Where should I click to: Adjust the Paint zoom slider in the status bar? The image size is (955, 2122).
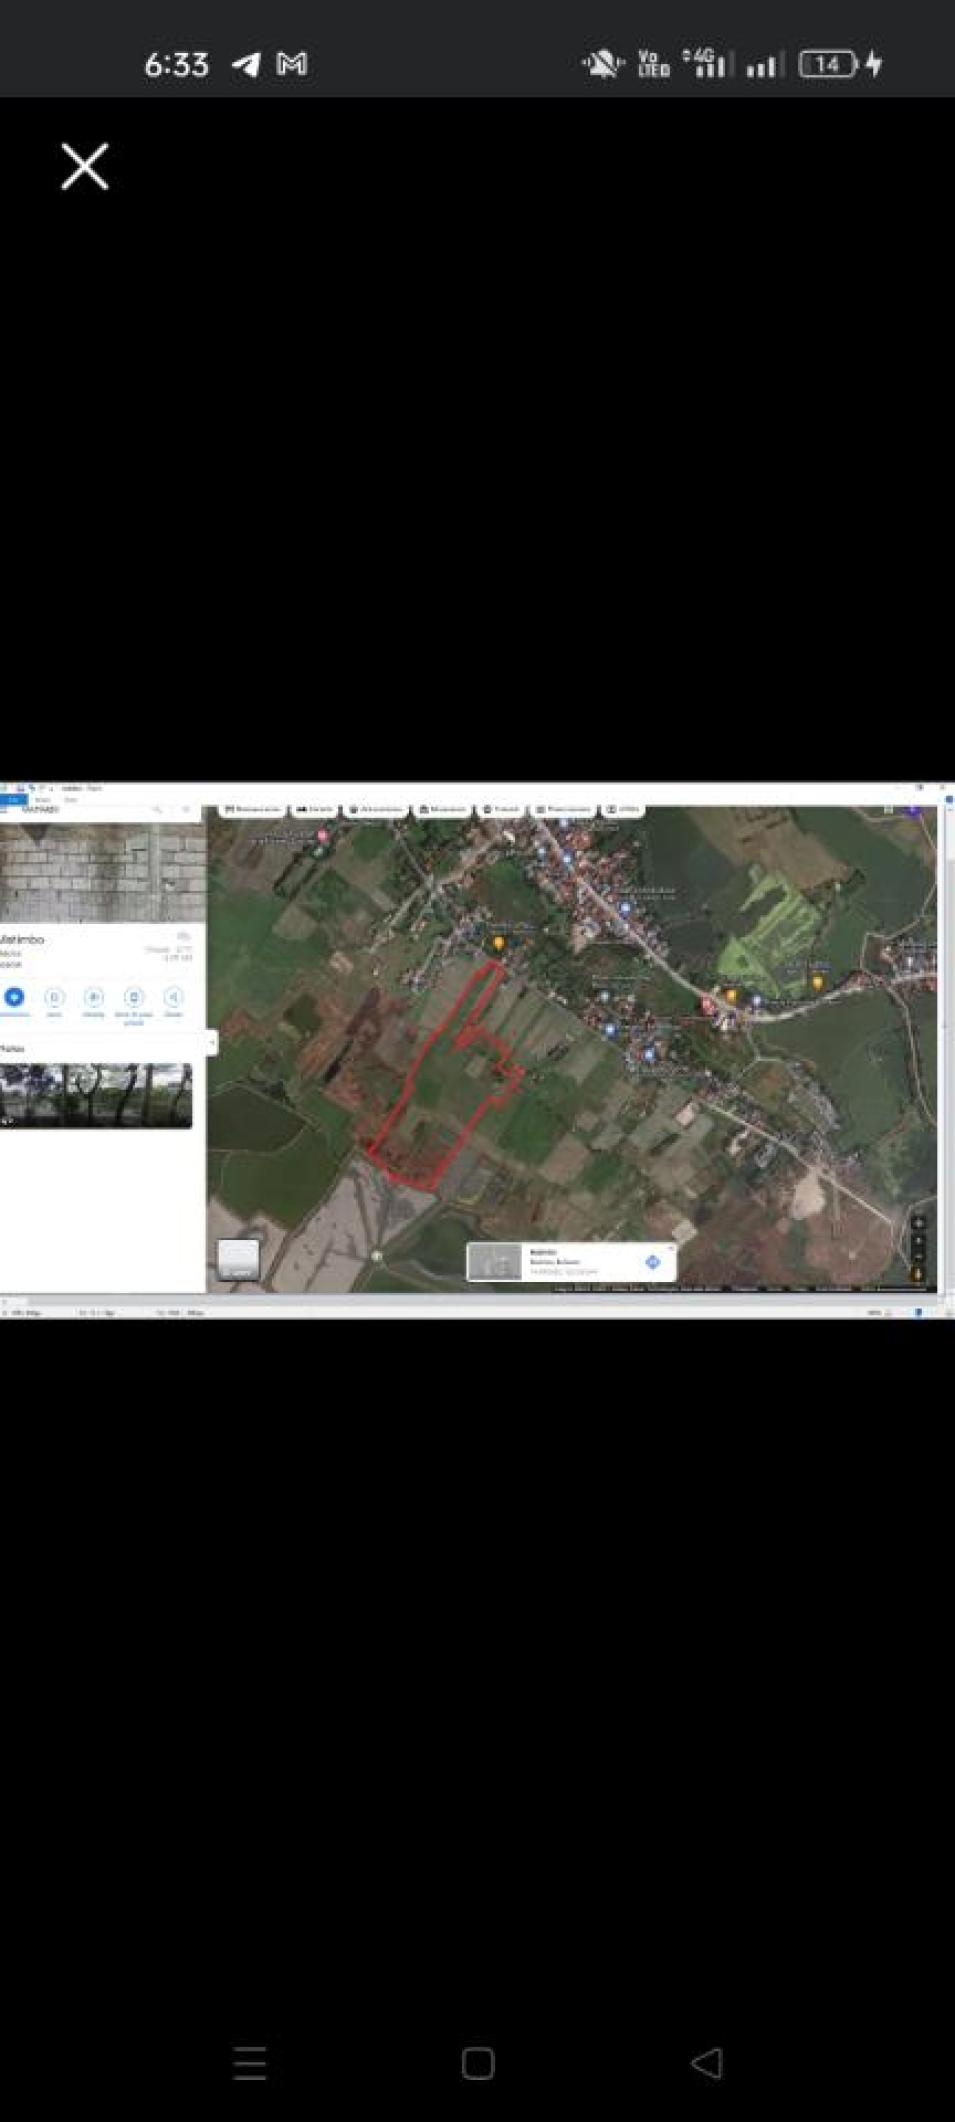point(917,1312)
